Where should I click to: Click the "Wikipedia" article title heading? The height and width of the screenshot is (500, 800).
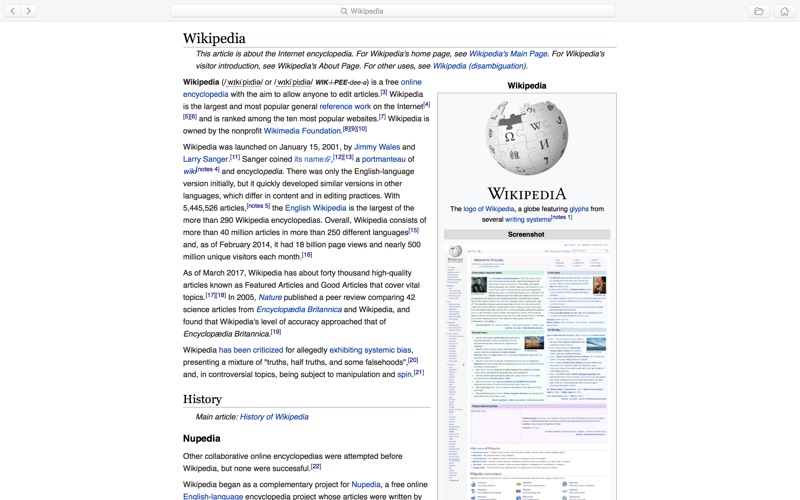click(214, 38)
